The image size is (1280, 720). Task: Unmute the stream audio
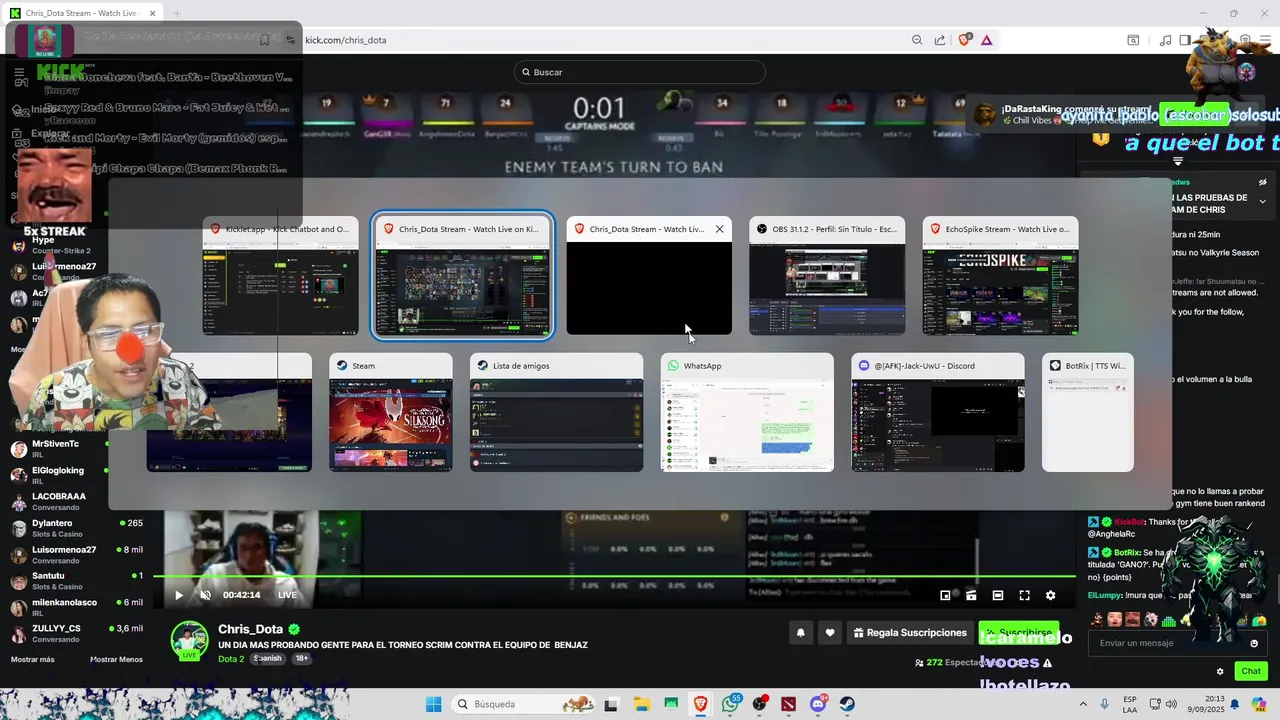tap(205, 595)
